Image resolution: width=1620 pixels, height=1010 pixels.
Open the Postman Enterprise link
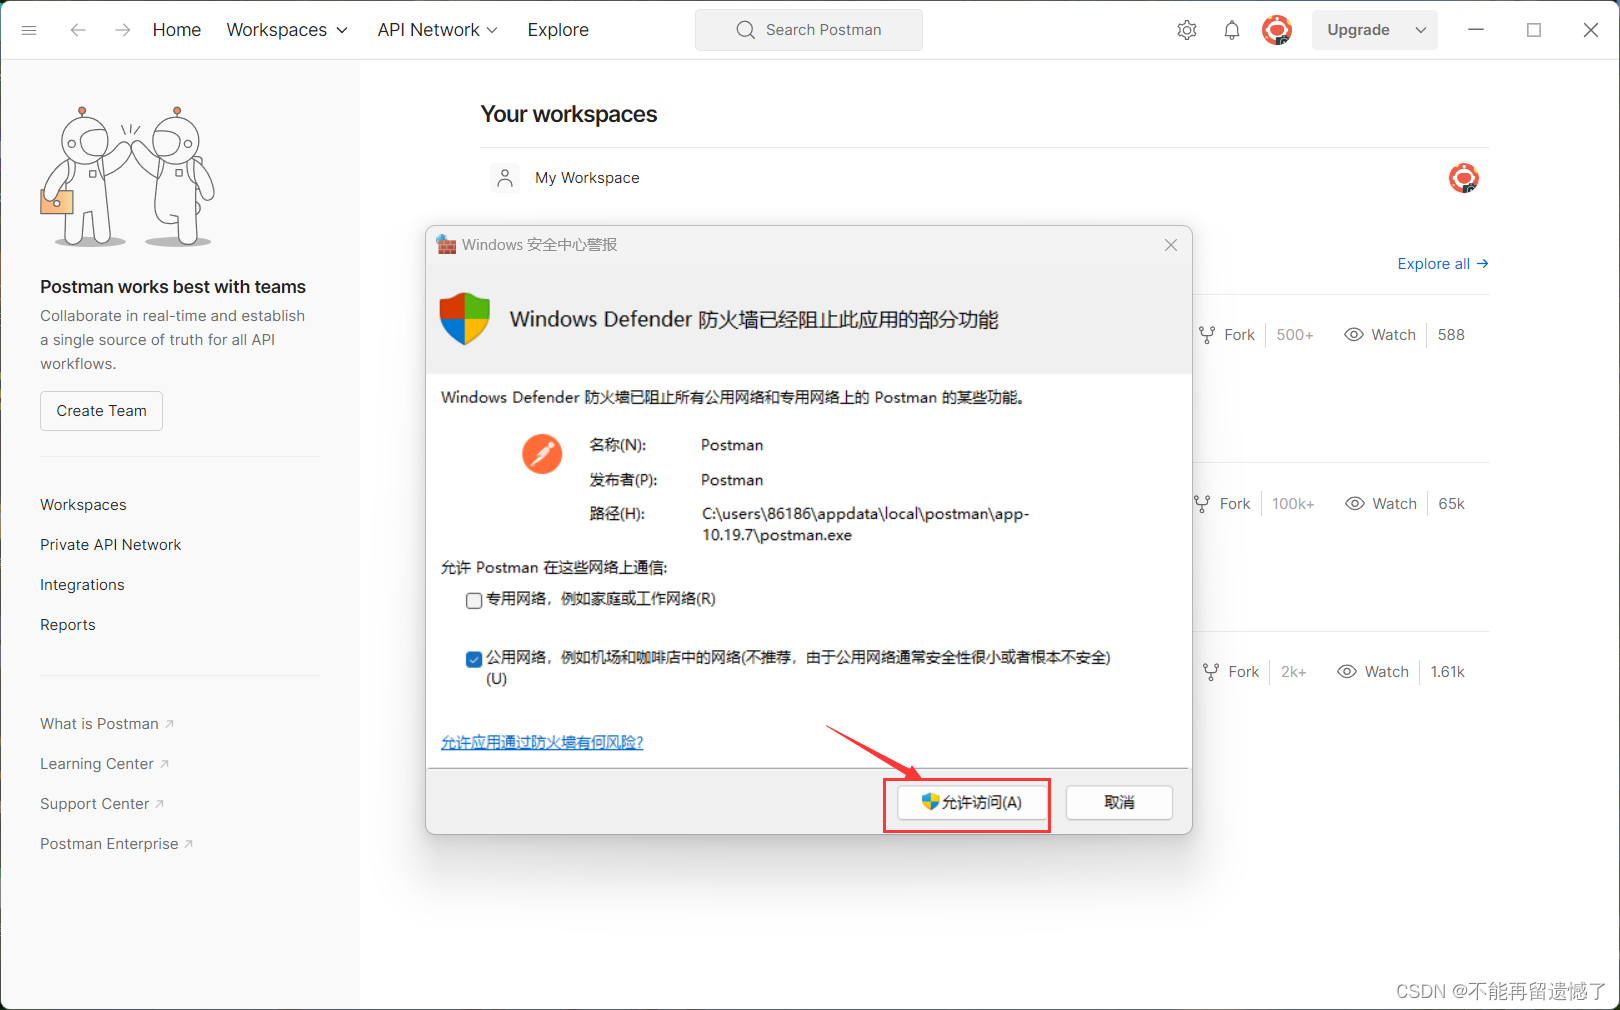(116, 844)
